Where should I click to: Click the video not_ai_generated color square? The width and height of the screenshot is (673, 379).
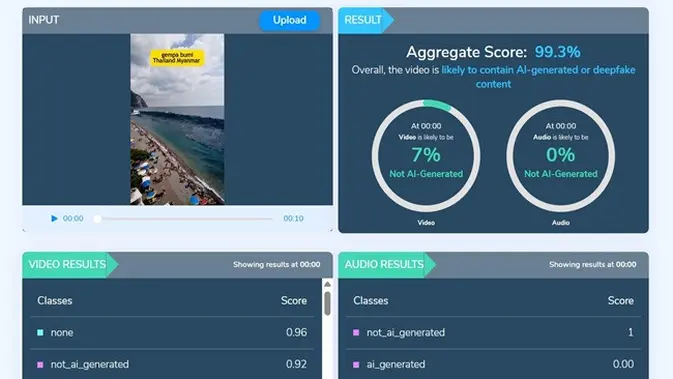click(40, 364)
